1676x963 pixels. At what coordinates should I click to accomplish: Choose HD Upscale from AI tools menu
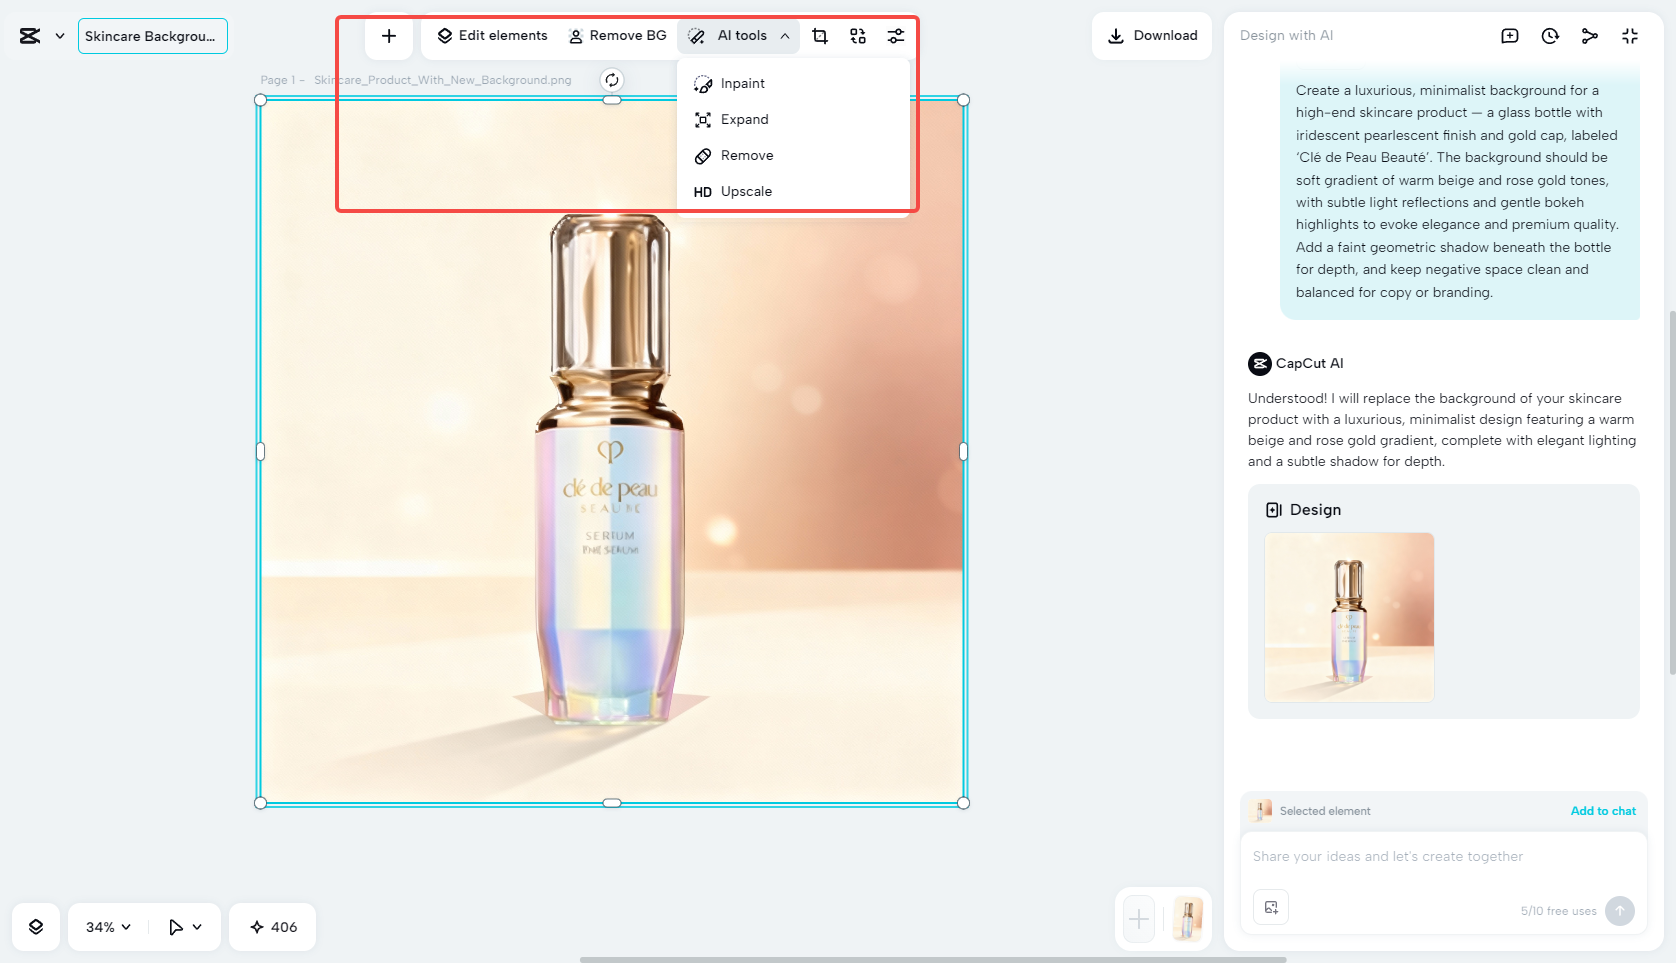pyautogui.click(x=793, y=192)
